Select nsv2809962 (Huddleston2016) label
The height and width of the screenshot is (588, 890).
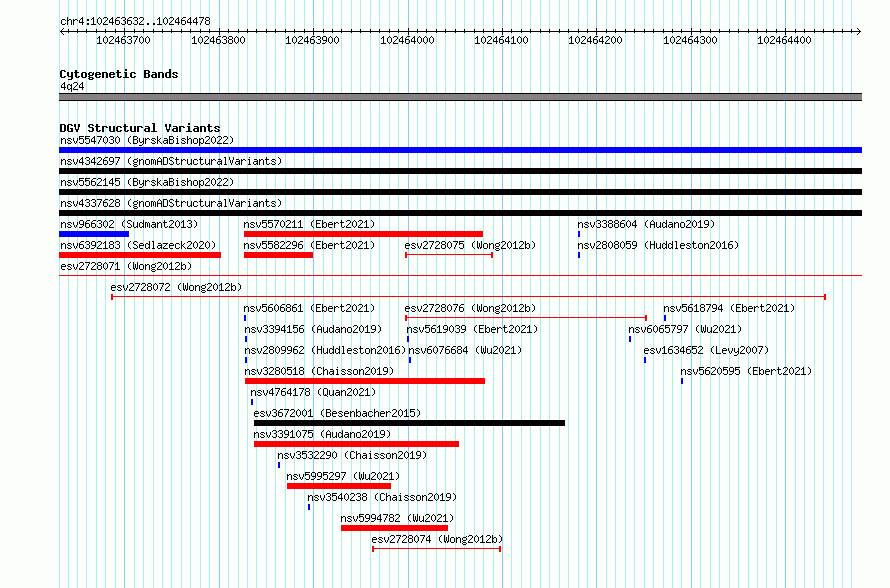point(325,350)
